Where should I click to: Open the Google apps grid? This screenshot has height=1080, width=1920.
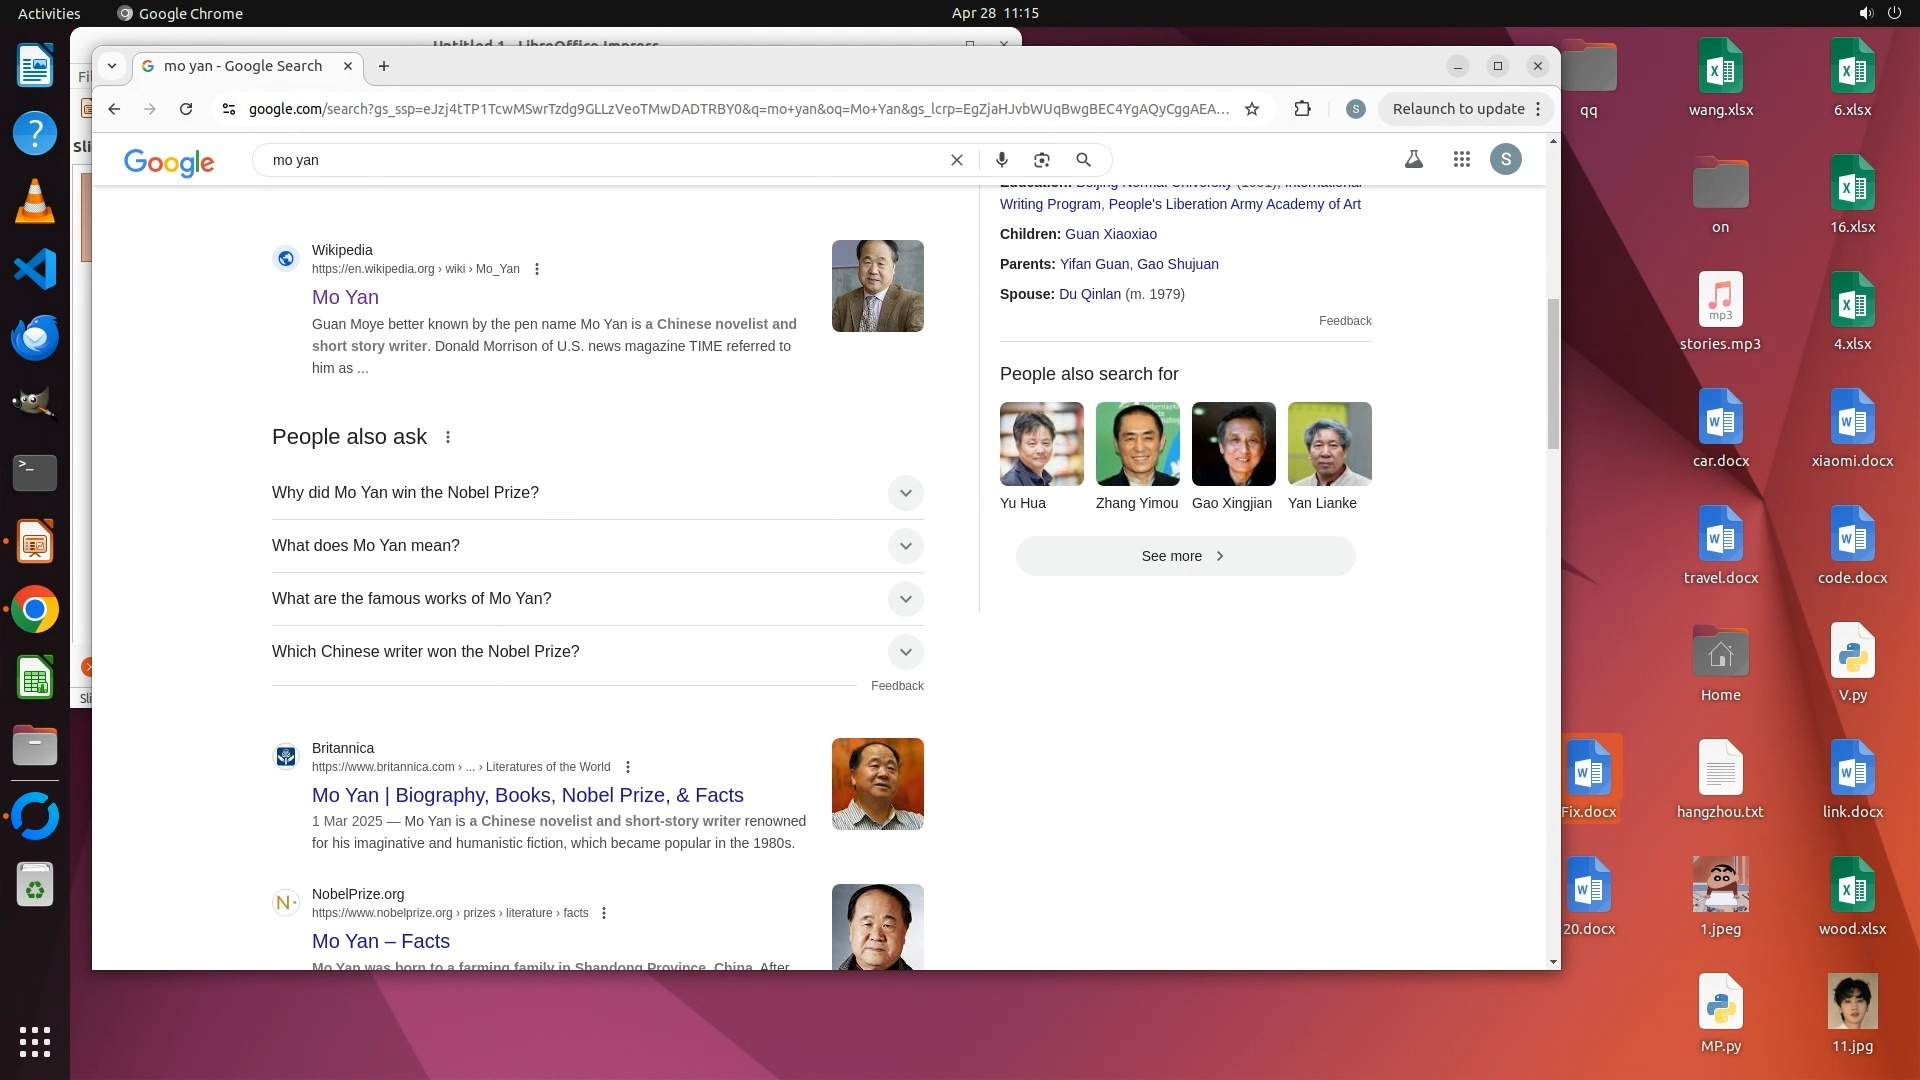(1462, 159)
